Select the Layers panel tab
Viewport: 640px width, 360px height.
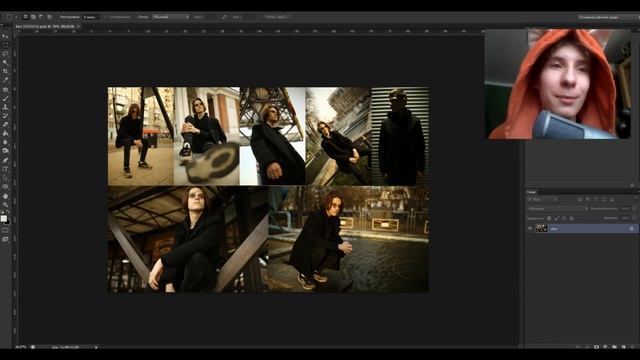pos(531,192)
